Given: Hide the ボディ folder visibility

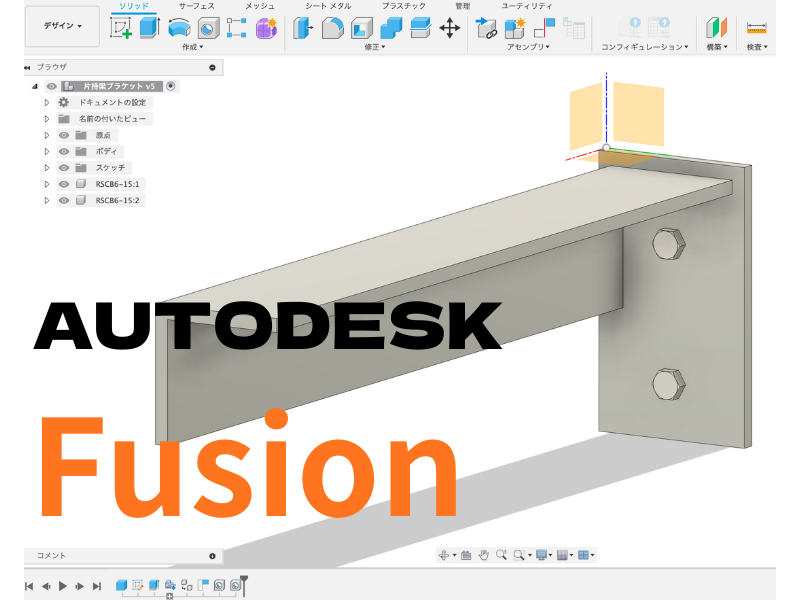Looking at the screenshot, I should pyautogui.click(x=63, y=151).
